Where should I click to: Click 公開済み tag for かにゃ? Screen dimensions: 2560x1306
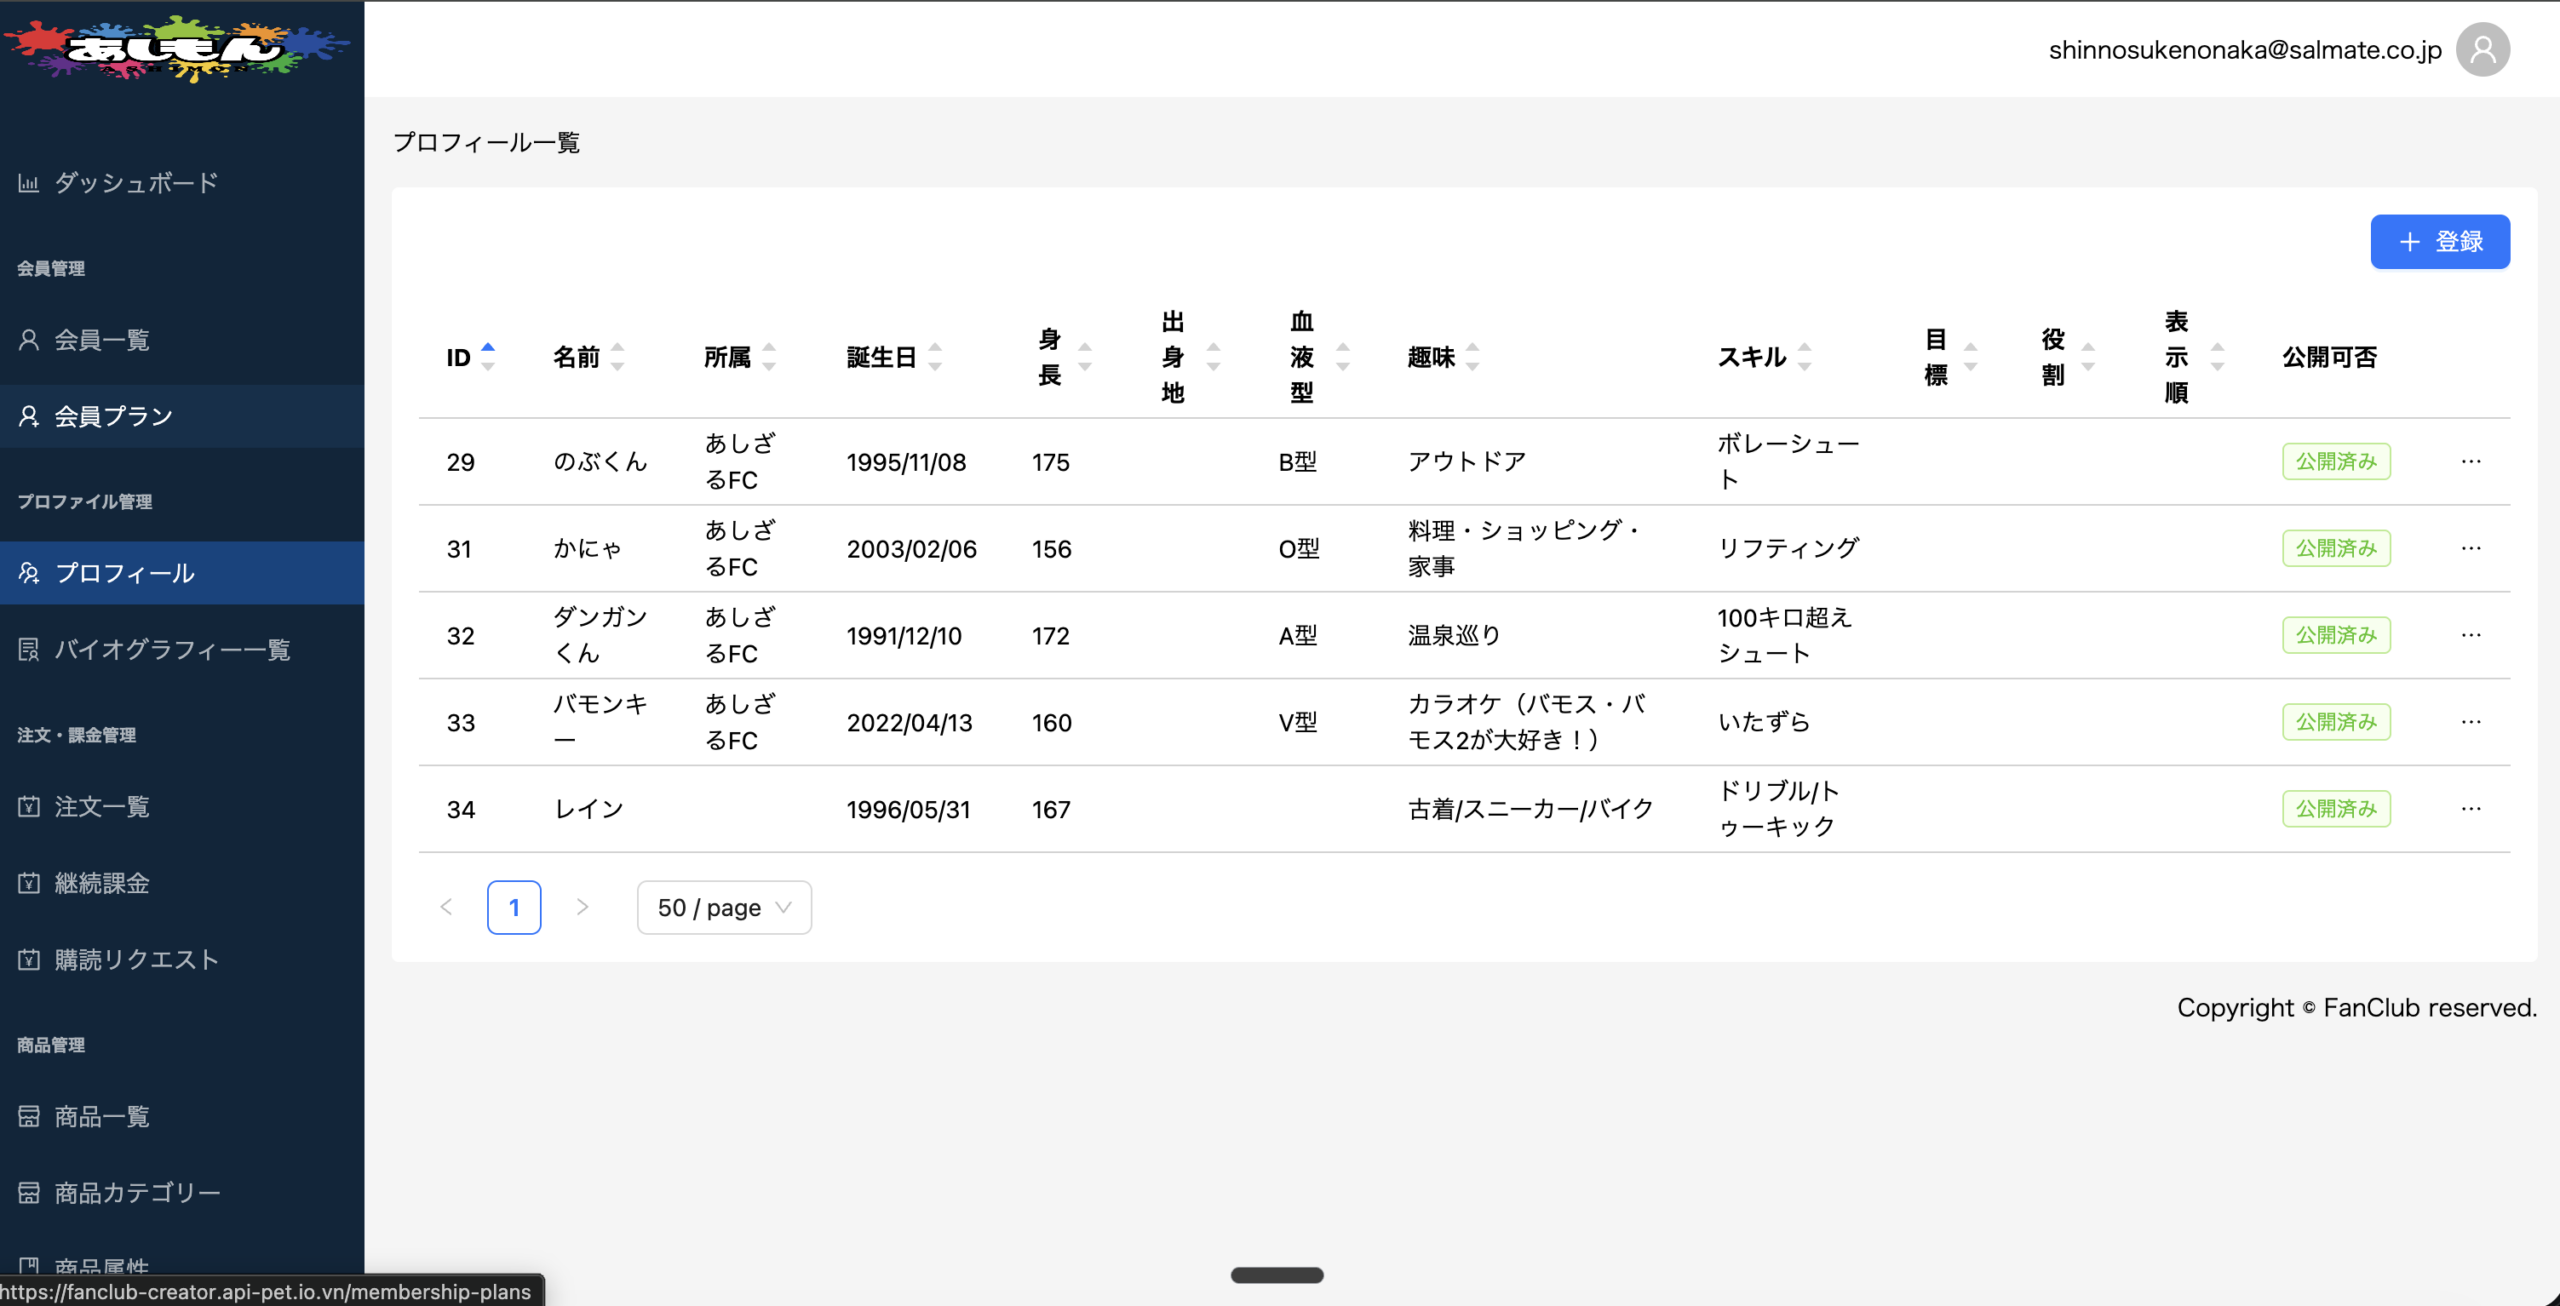coord(2335,548)
